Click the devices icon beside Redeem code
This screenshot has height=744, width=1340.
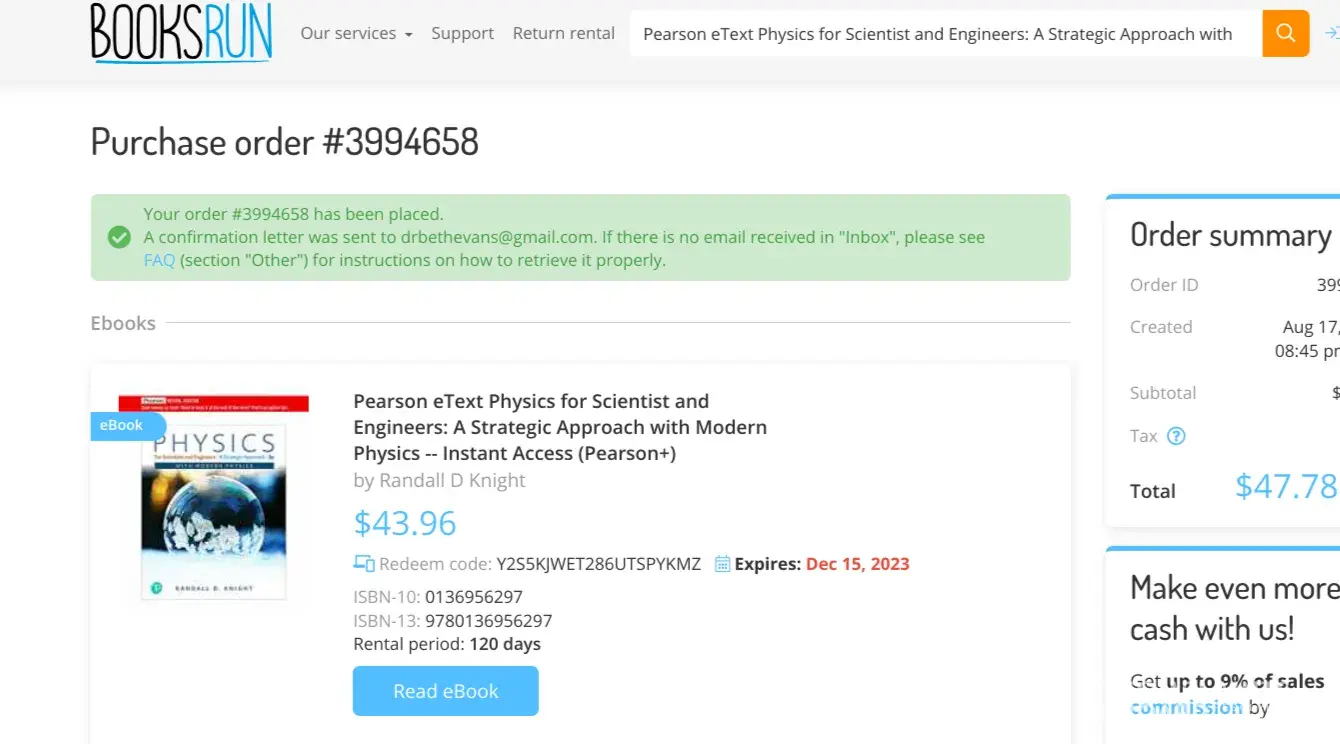coord(364,564)
